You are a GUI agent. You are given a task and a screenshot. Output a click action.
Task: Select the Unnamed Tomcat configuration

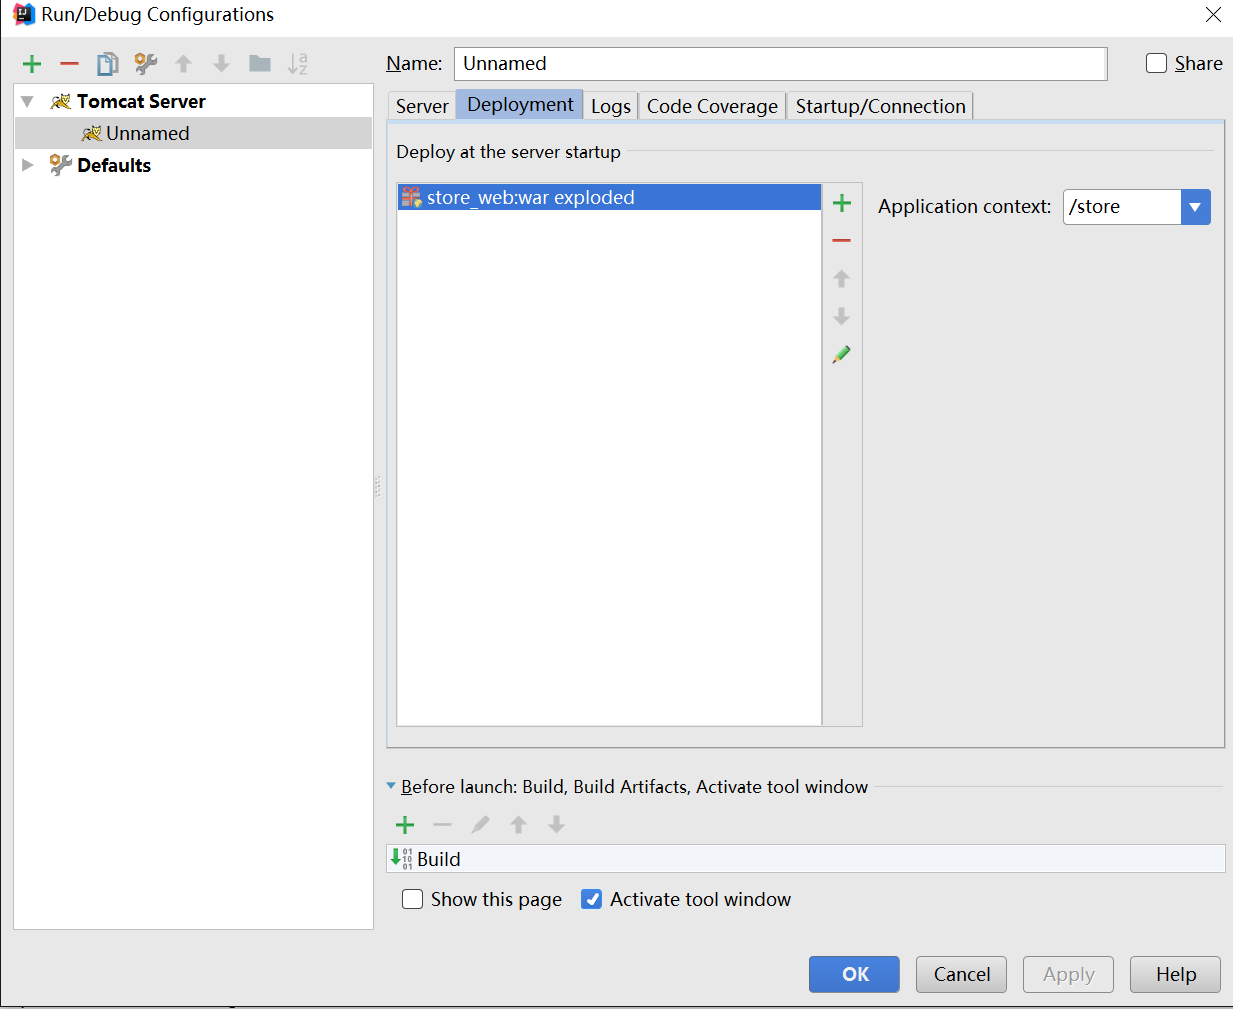click(x=194, y=133)
